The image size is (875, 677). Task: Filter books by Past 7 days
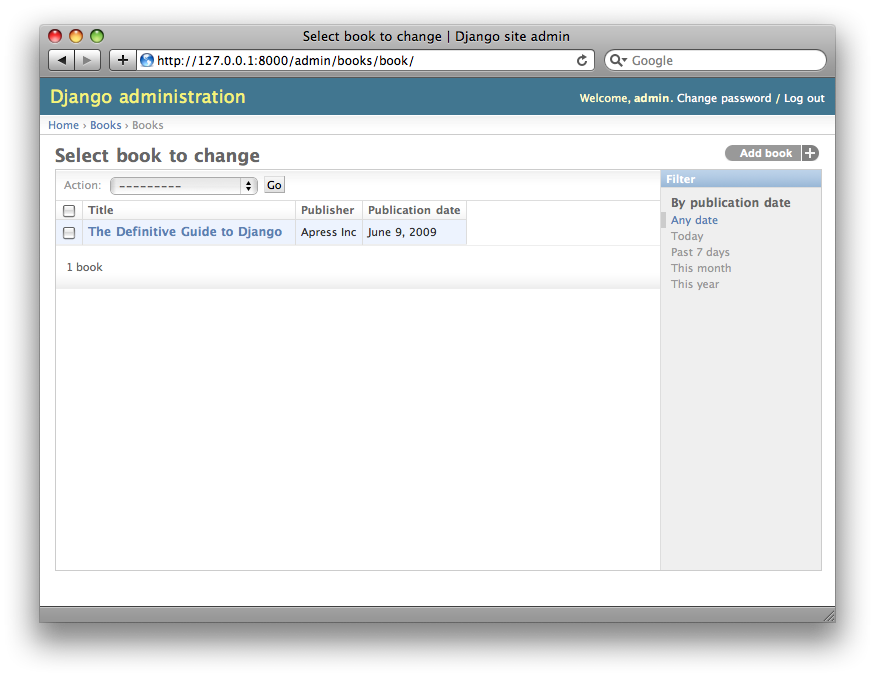click(700, 252)
